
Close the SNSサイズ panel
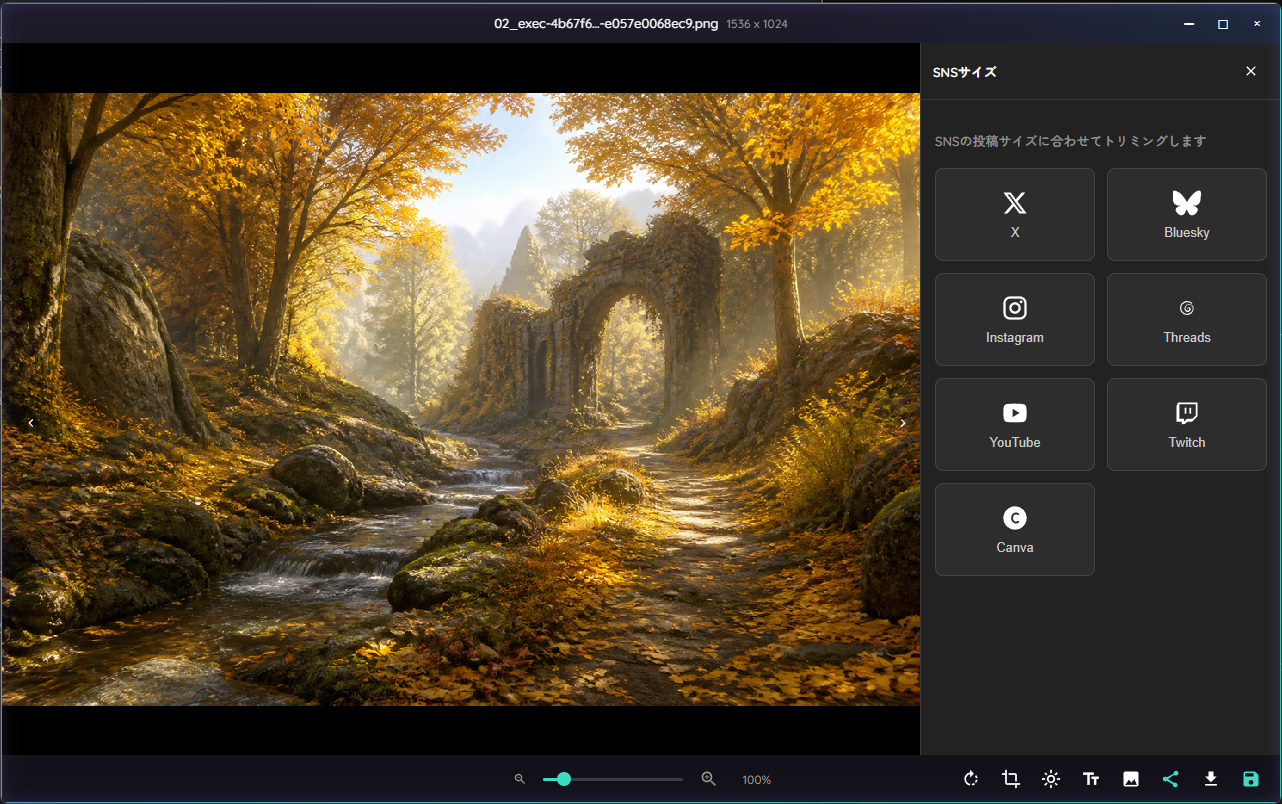[x=1251, y=71]
